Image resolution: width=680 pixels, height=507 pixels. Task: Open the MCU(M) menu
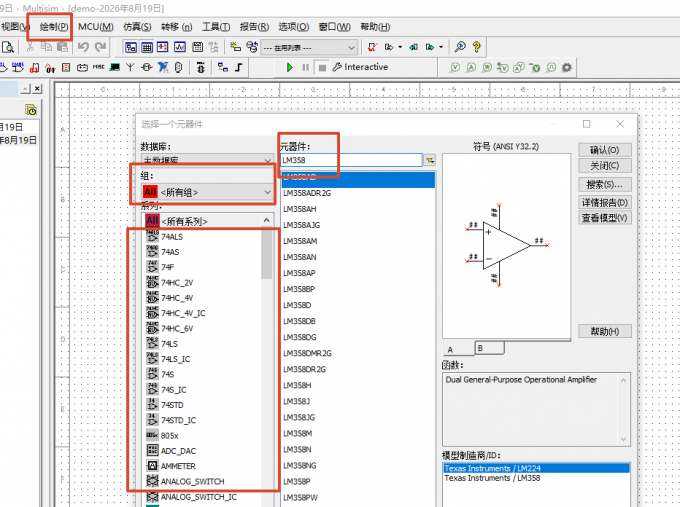pyautogui.click(x=96, y=27)
